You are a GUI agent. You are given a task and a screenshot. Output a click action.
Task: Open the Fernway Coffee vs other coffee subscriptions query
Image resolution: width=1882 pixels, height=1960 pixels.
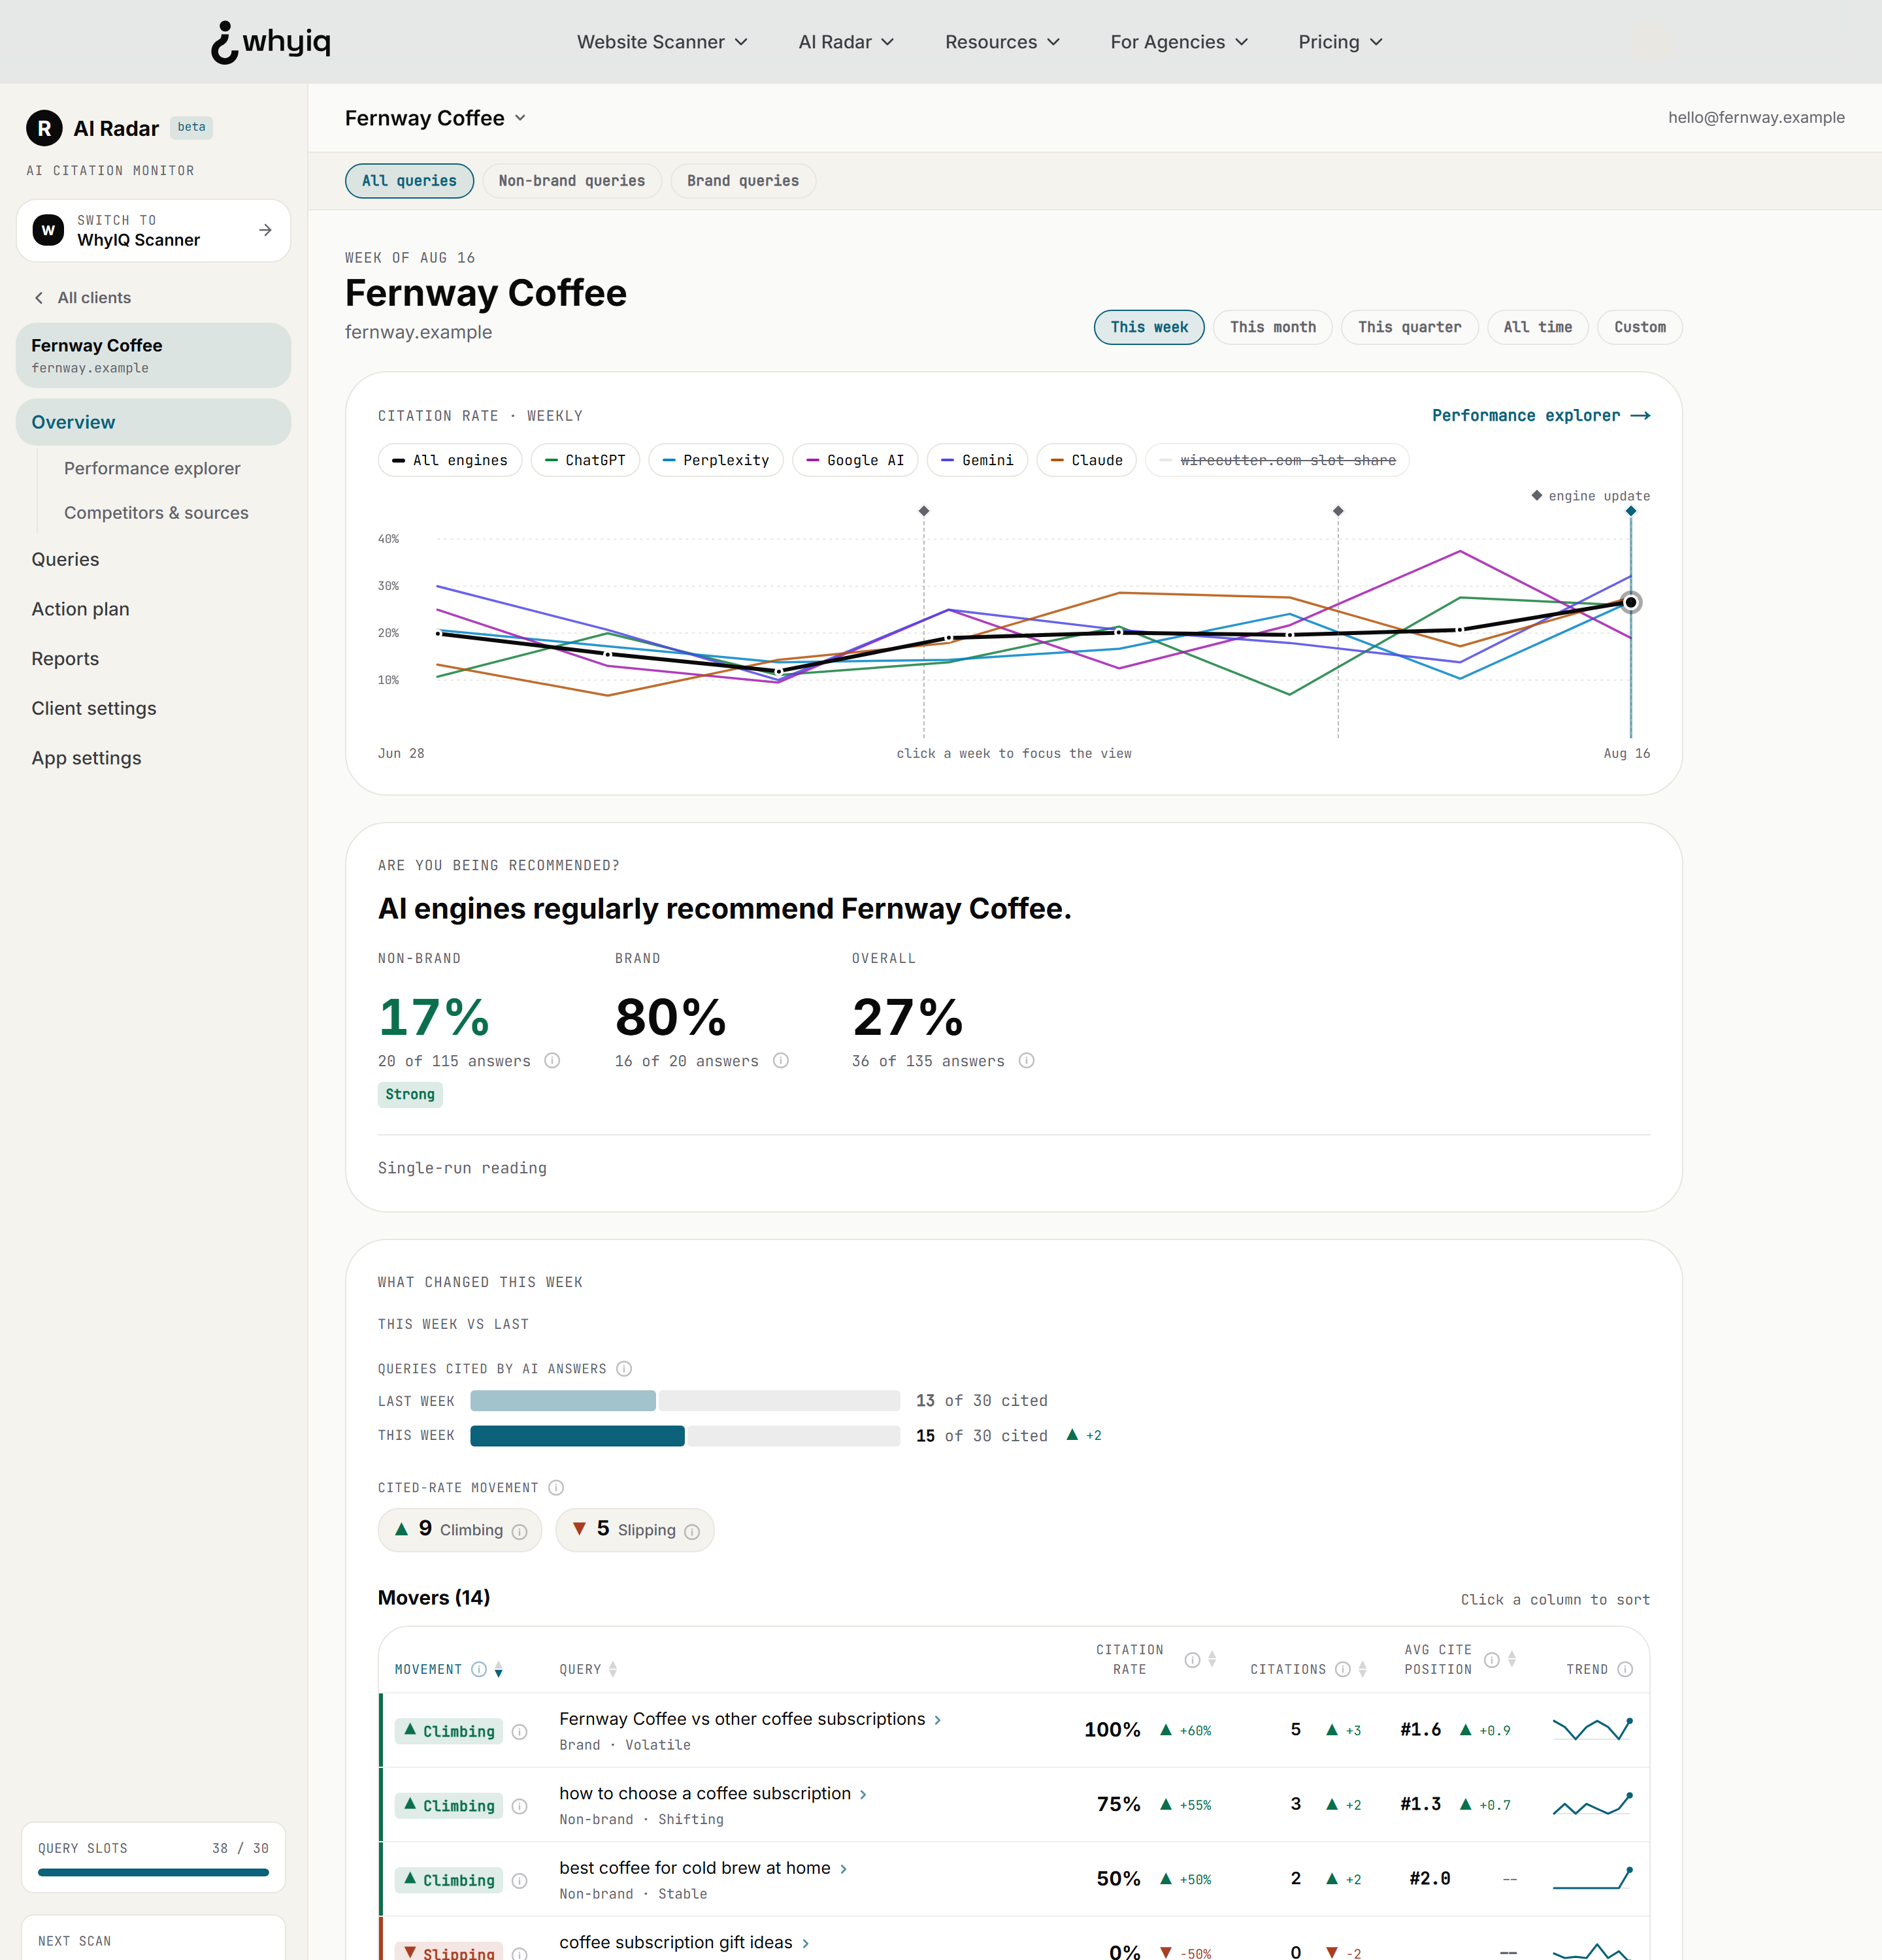pyautogui.click(x=750, y=1719)
